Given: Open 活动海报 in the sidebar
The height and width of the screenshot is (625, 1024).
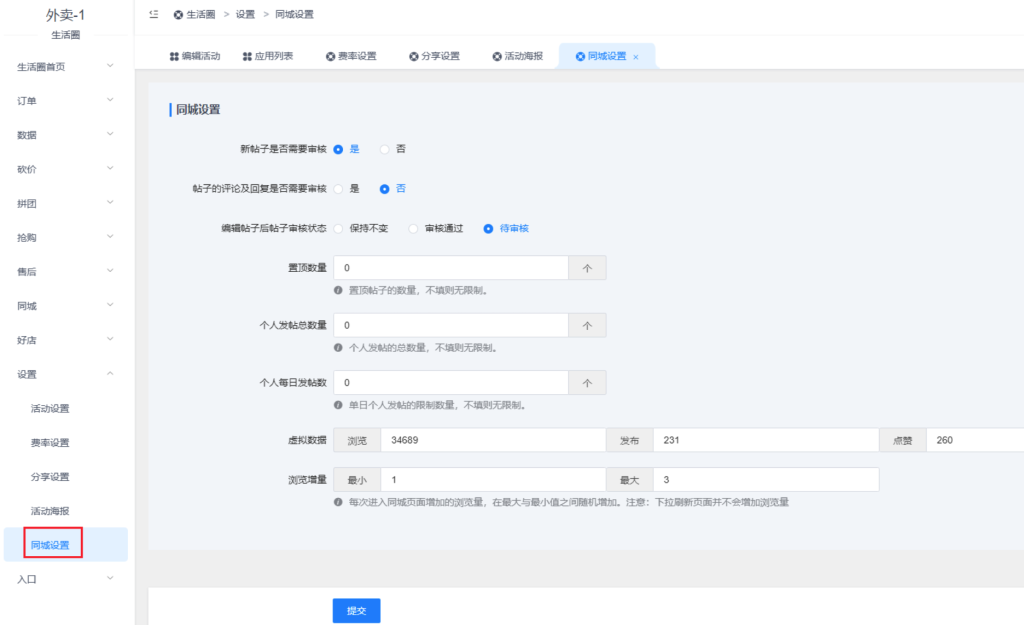Looking at the screenshot, I should point(50,511).
